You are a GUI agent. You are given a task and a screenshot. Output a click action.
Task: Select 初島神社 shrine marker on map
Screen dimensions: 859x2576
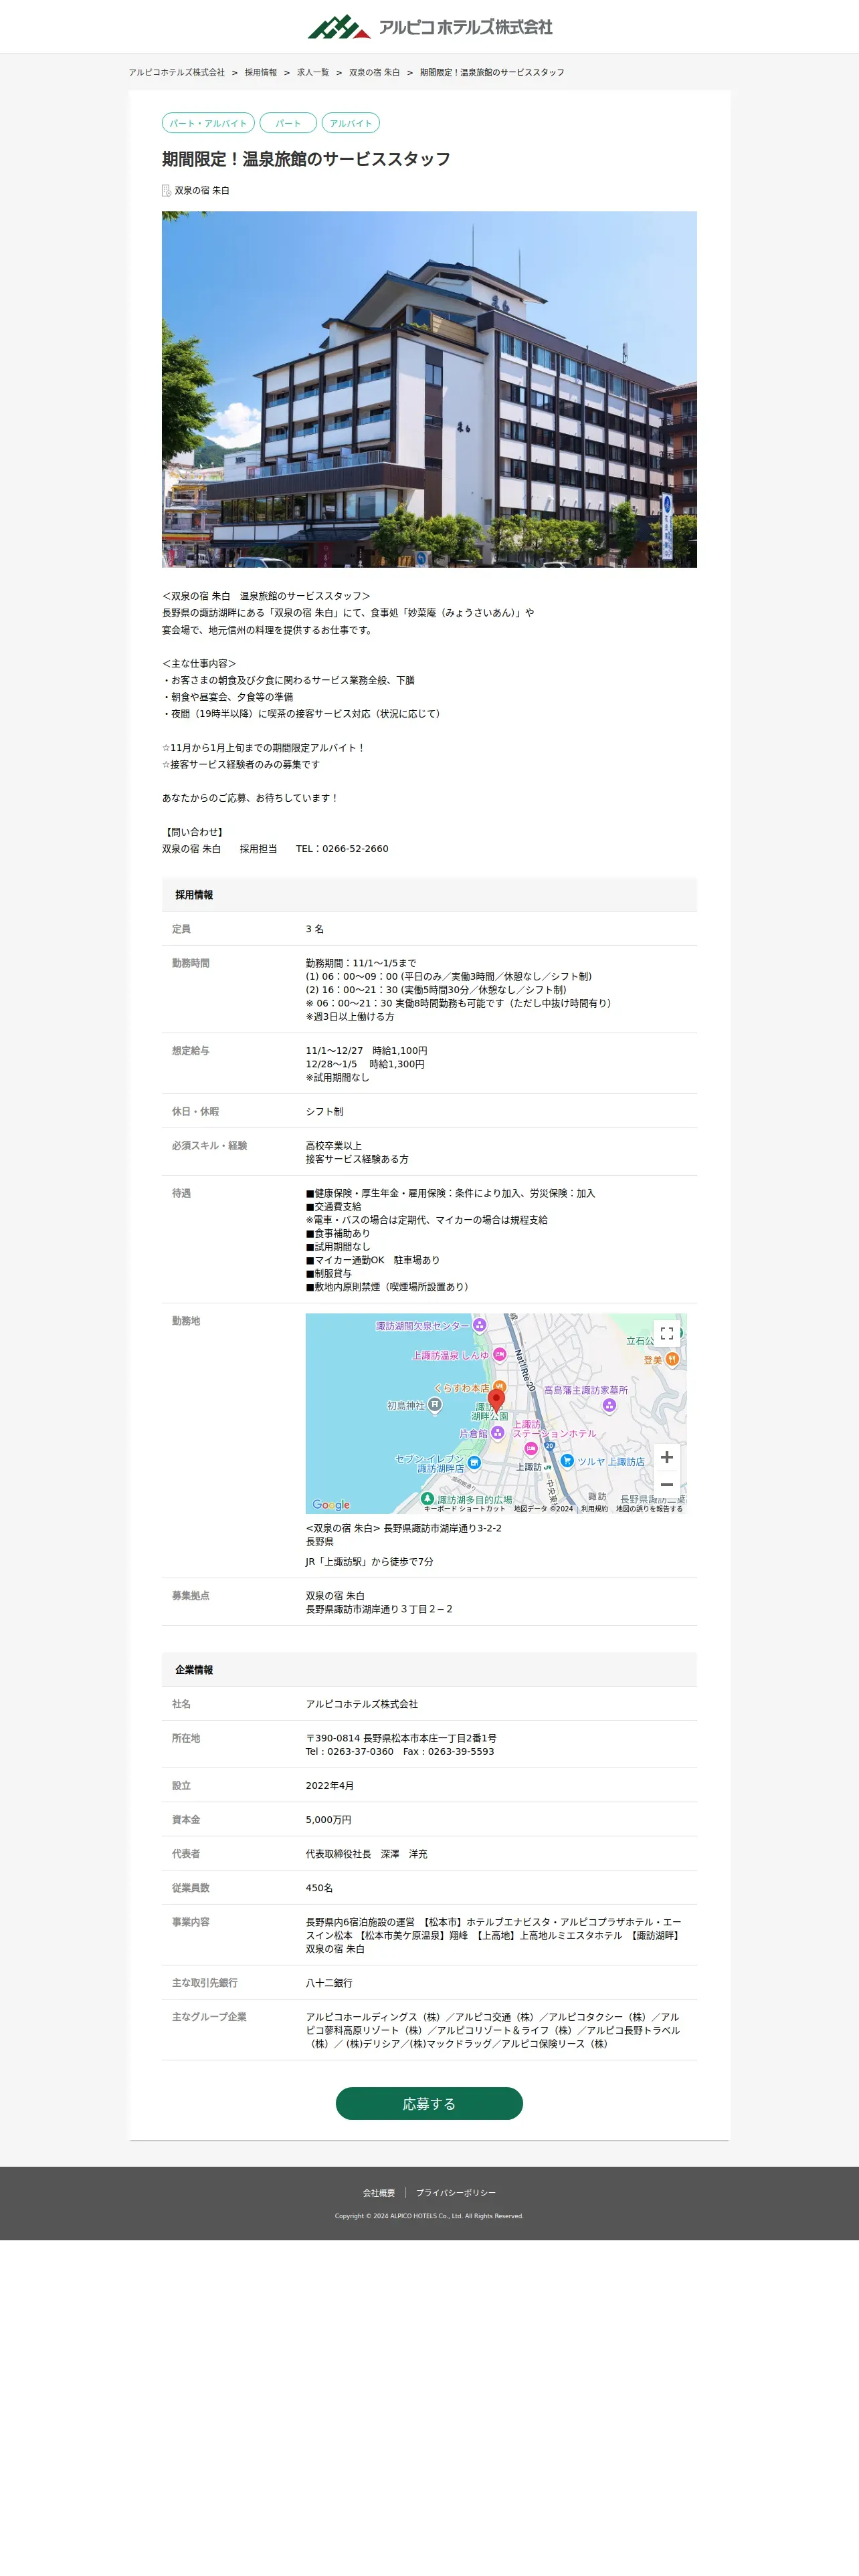pyautogui.click(x=435, y=1405)
